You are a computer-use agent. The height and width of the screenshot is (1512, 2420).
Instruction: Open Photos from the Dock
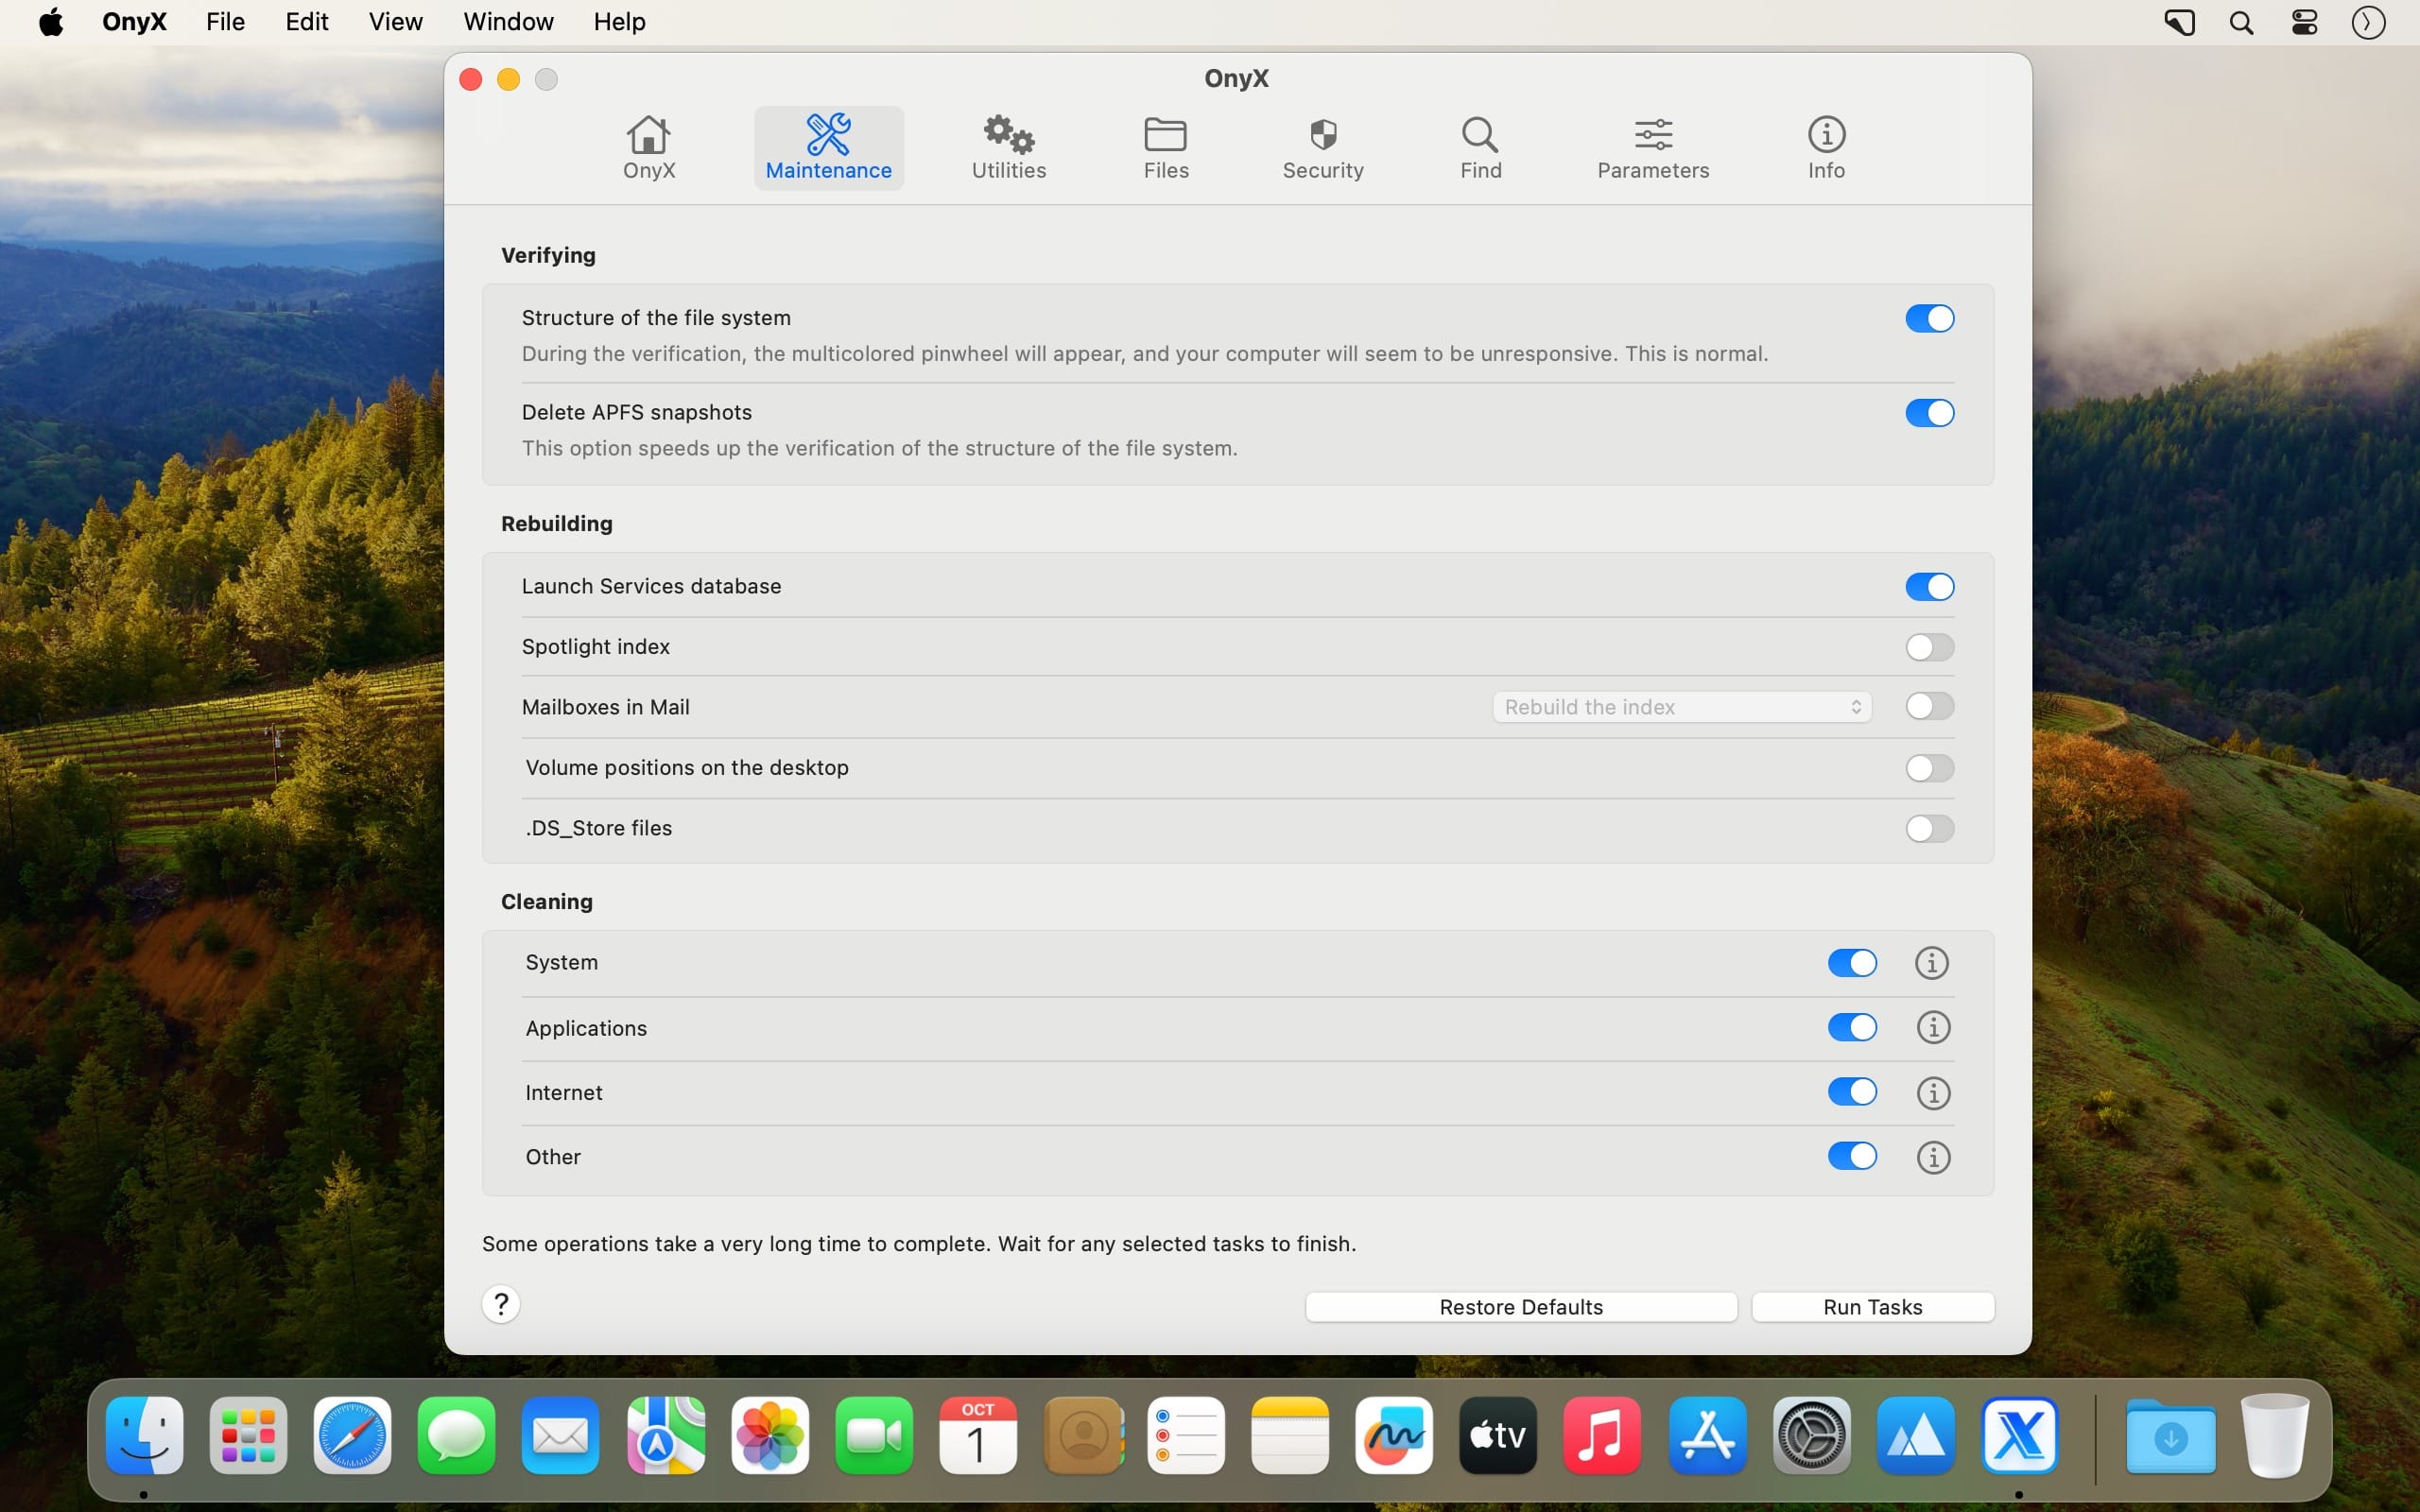[770, 1436]
